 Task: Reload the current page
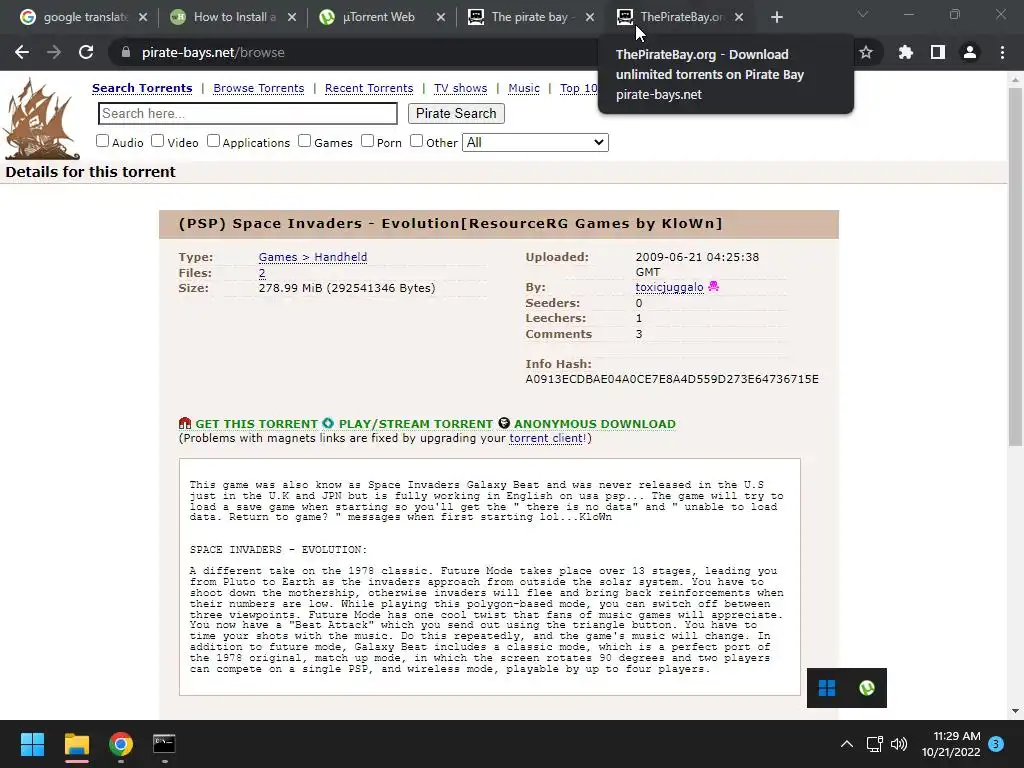(86, 52)
